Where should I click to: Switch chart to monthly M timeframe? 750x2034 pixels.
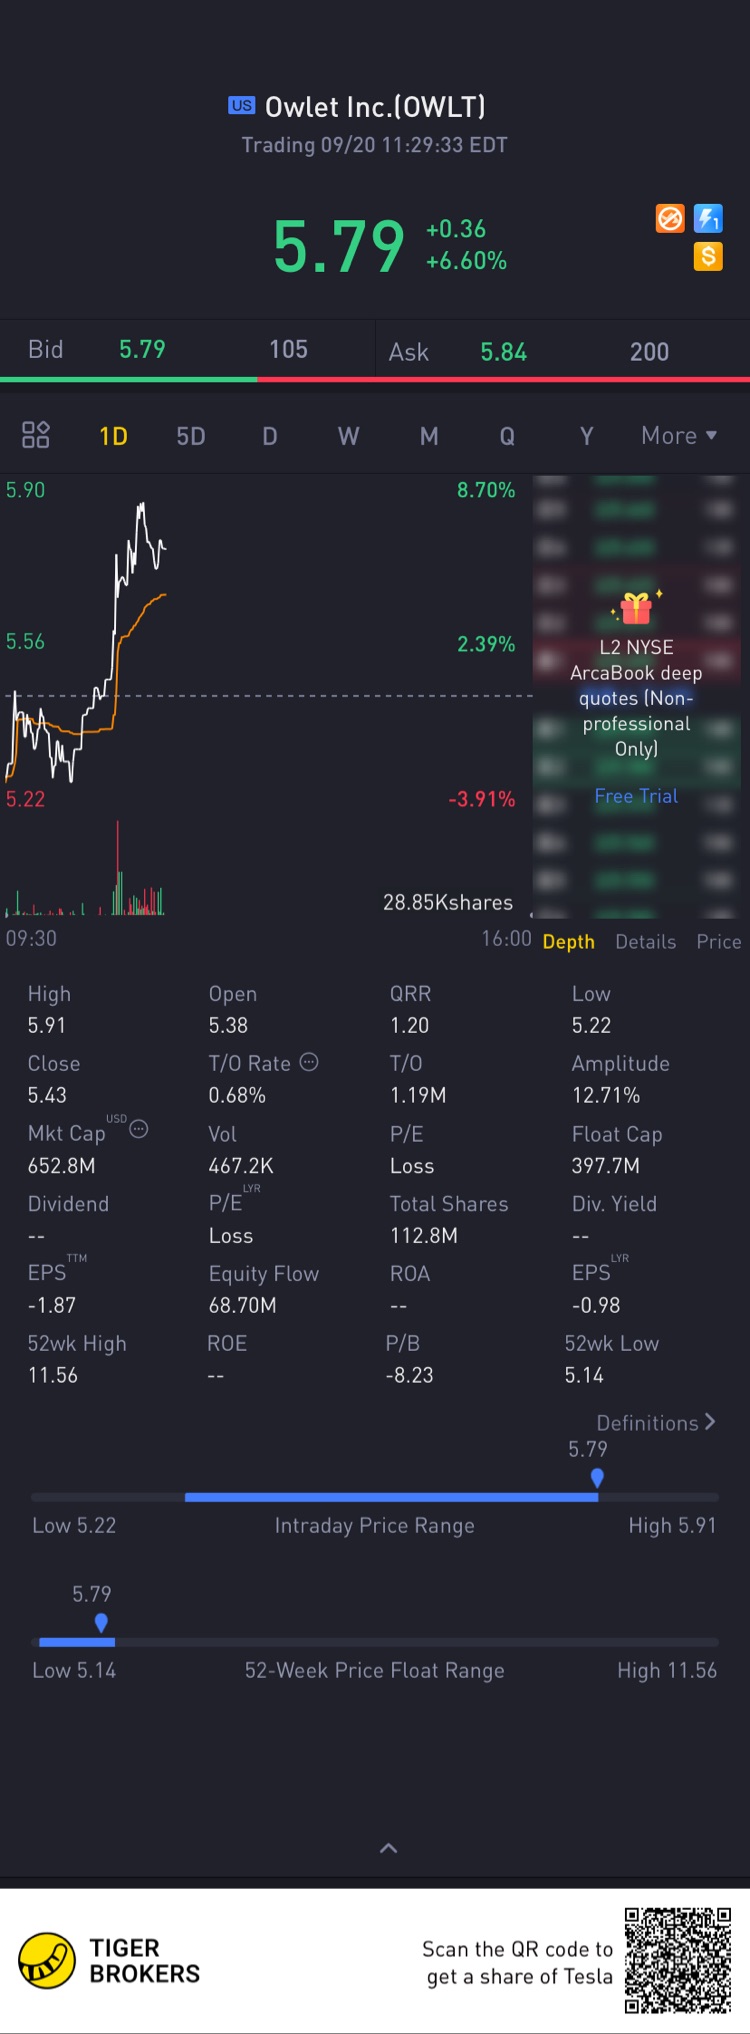pos(429,436)
